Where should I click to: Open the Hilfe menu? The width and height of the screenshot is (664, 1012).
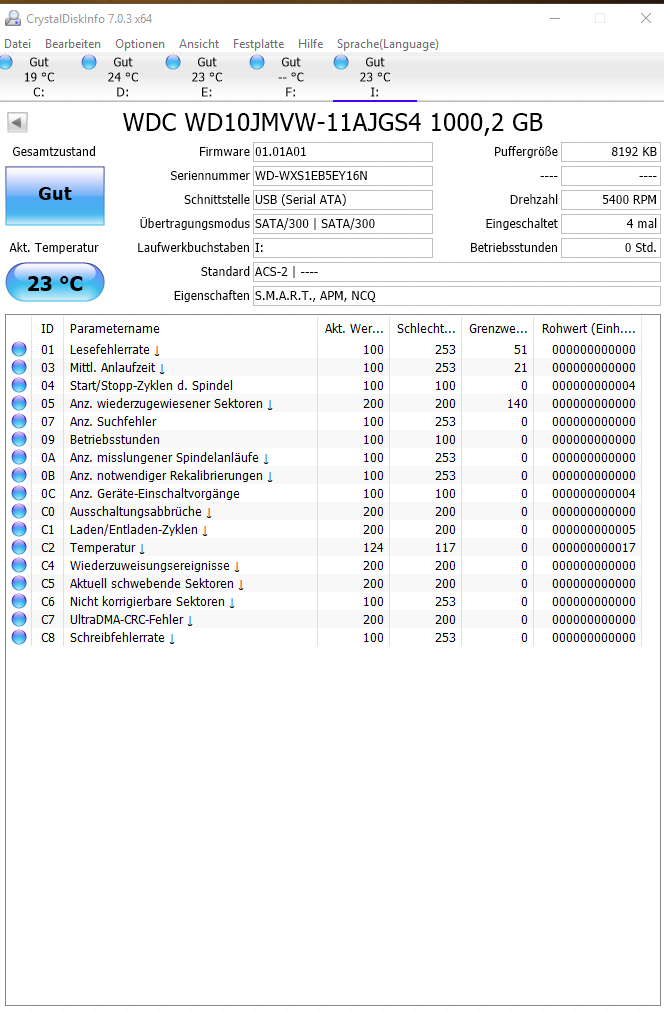click(310, 44)
